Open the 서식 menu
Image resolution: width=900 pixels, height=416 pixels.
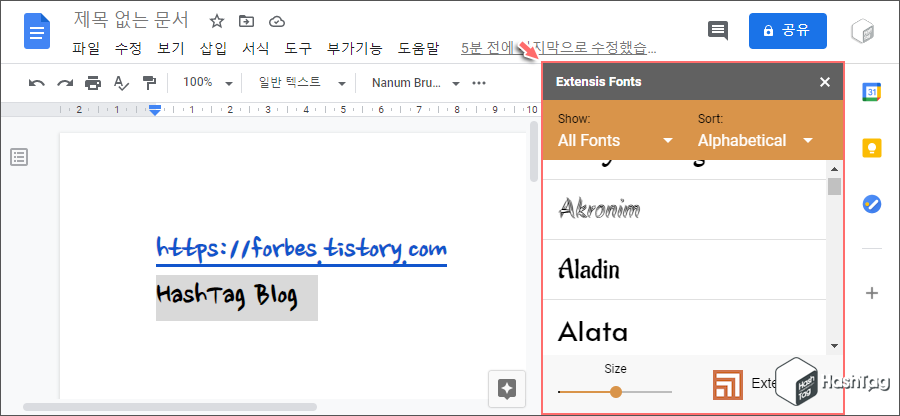tap(255, 48)
